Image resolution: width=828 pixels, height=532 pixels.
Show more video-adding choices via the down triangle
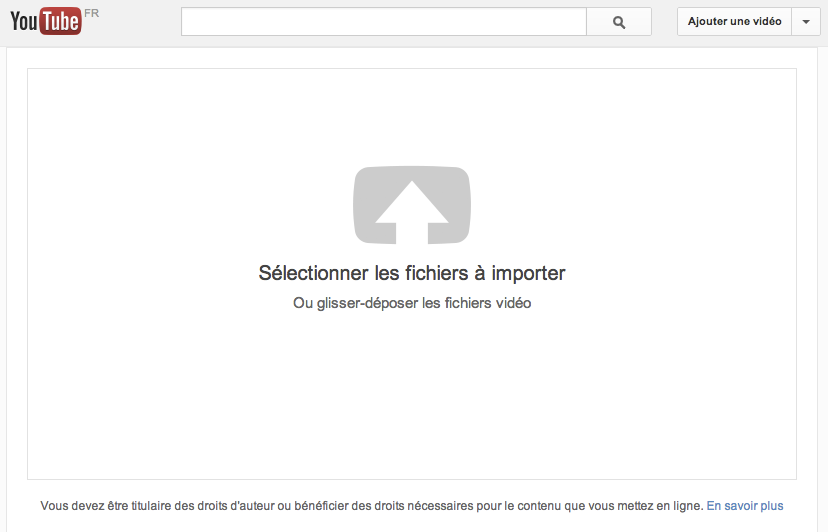pos(806,22)
